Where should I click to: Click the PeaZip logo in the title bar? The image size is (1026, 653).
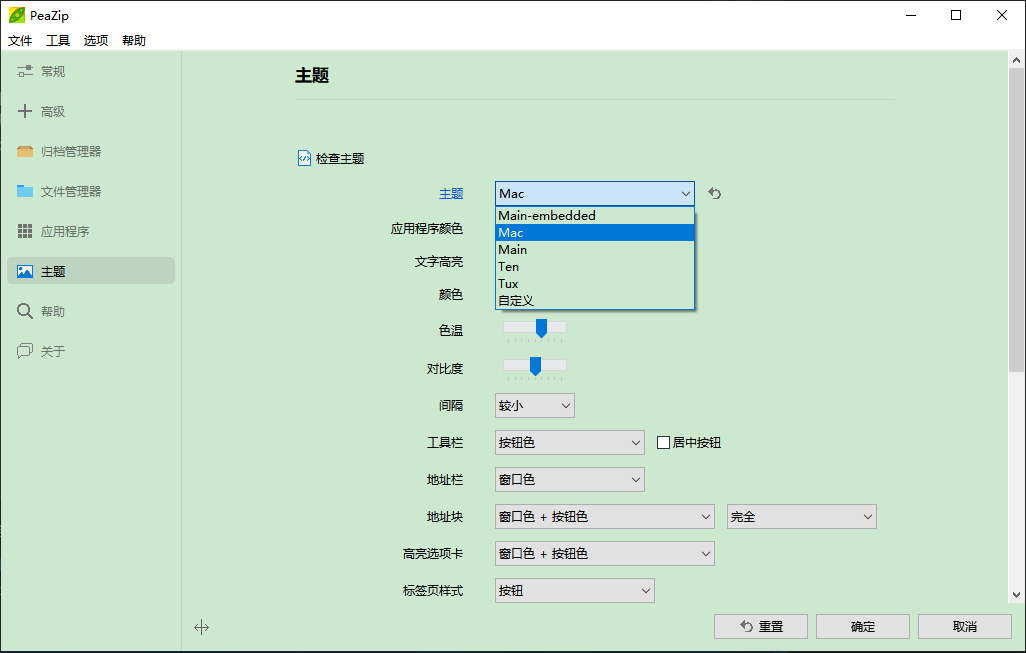click(16, 15)
